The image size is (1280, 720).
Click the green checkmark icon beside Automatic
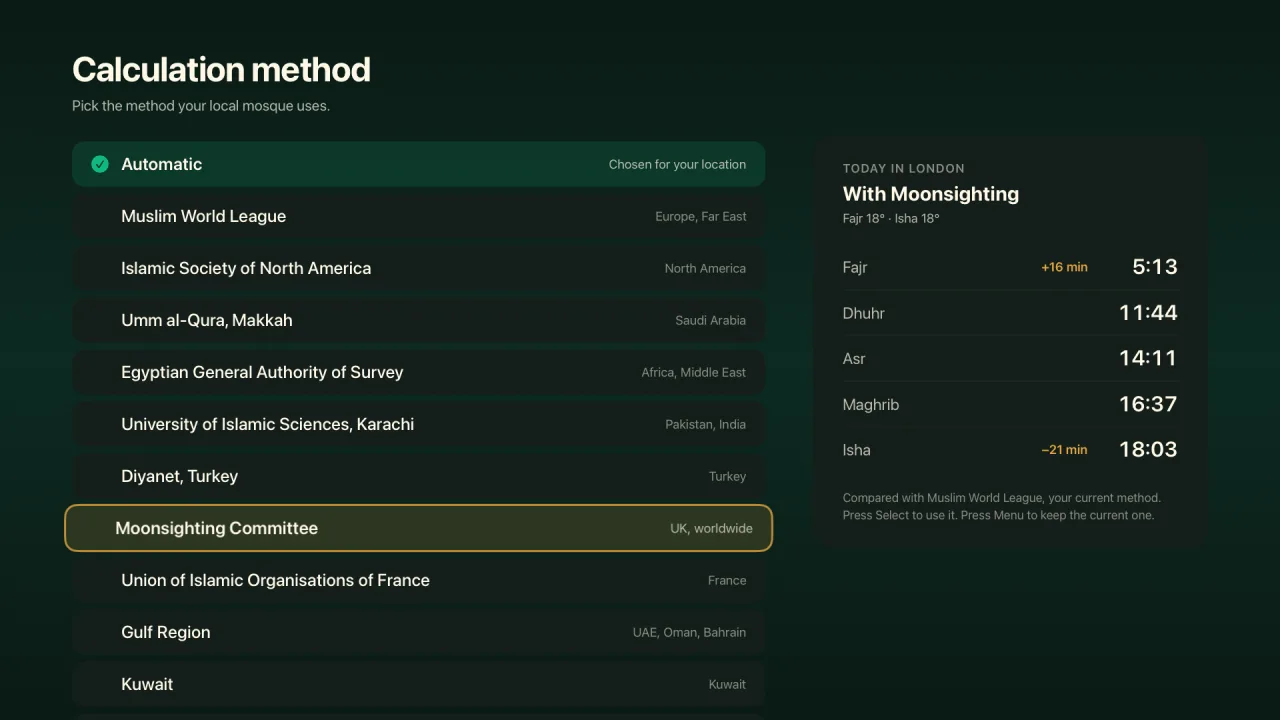(x=100, y=164)
